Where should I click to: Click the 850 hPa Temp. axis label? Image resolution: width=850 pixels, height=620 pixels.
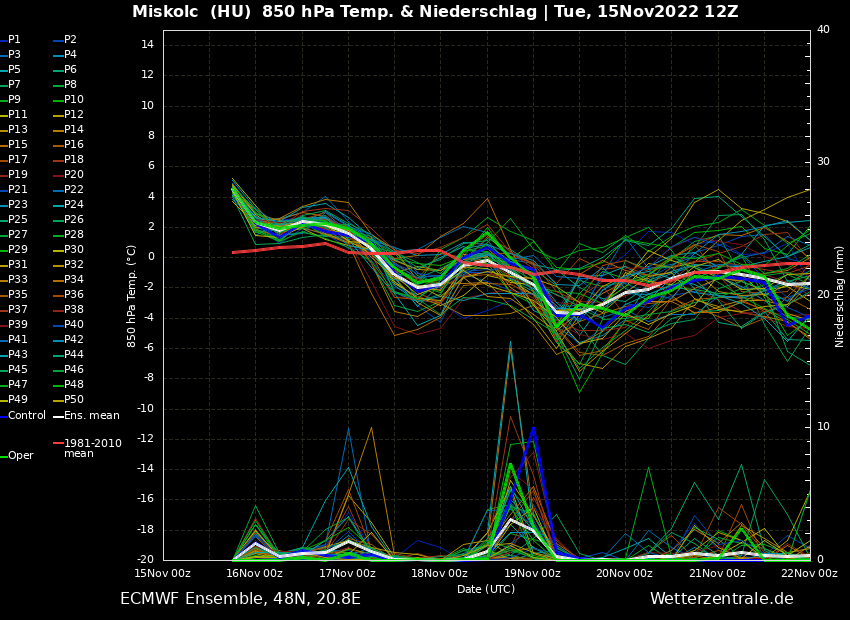[132, 296]
